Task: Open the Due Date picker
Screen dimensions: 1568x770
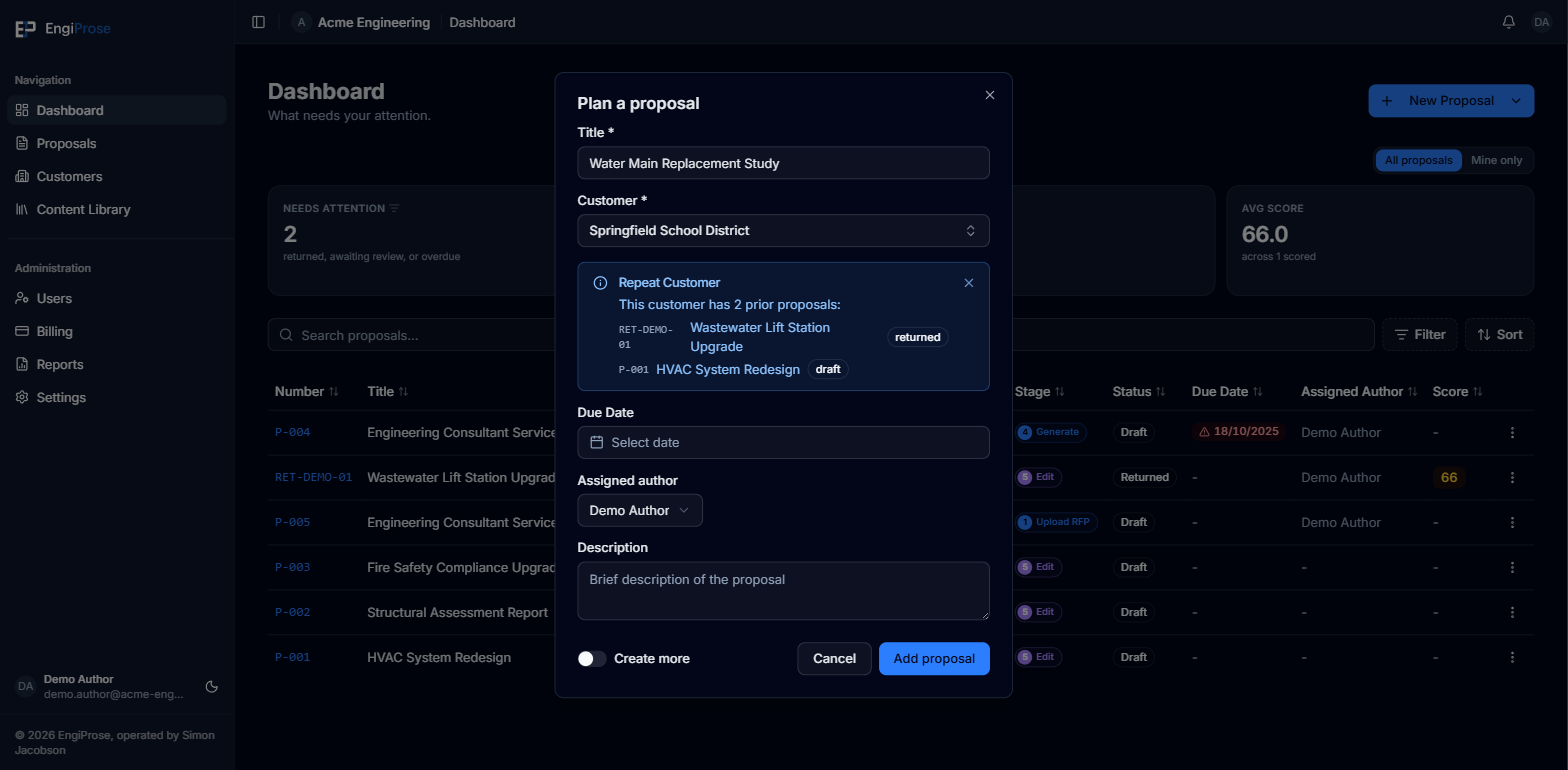Action: click(783, 443)
